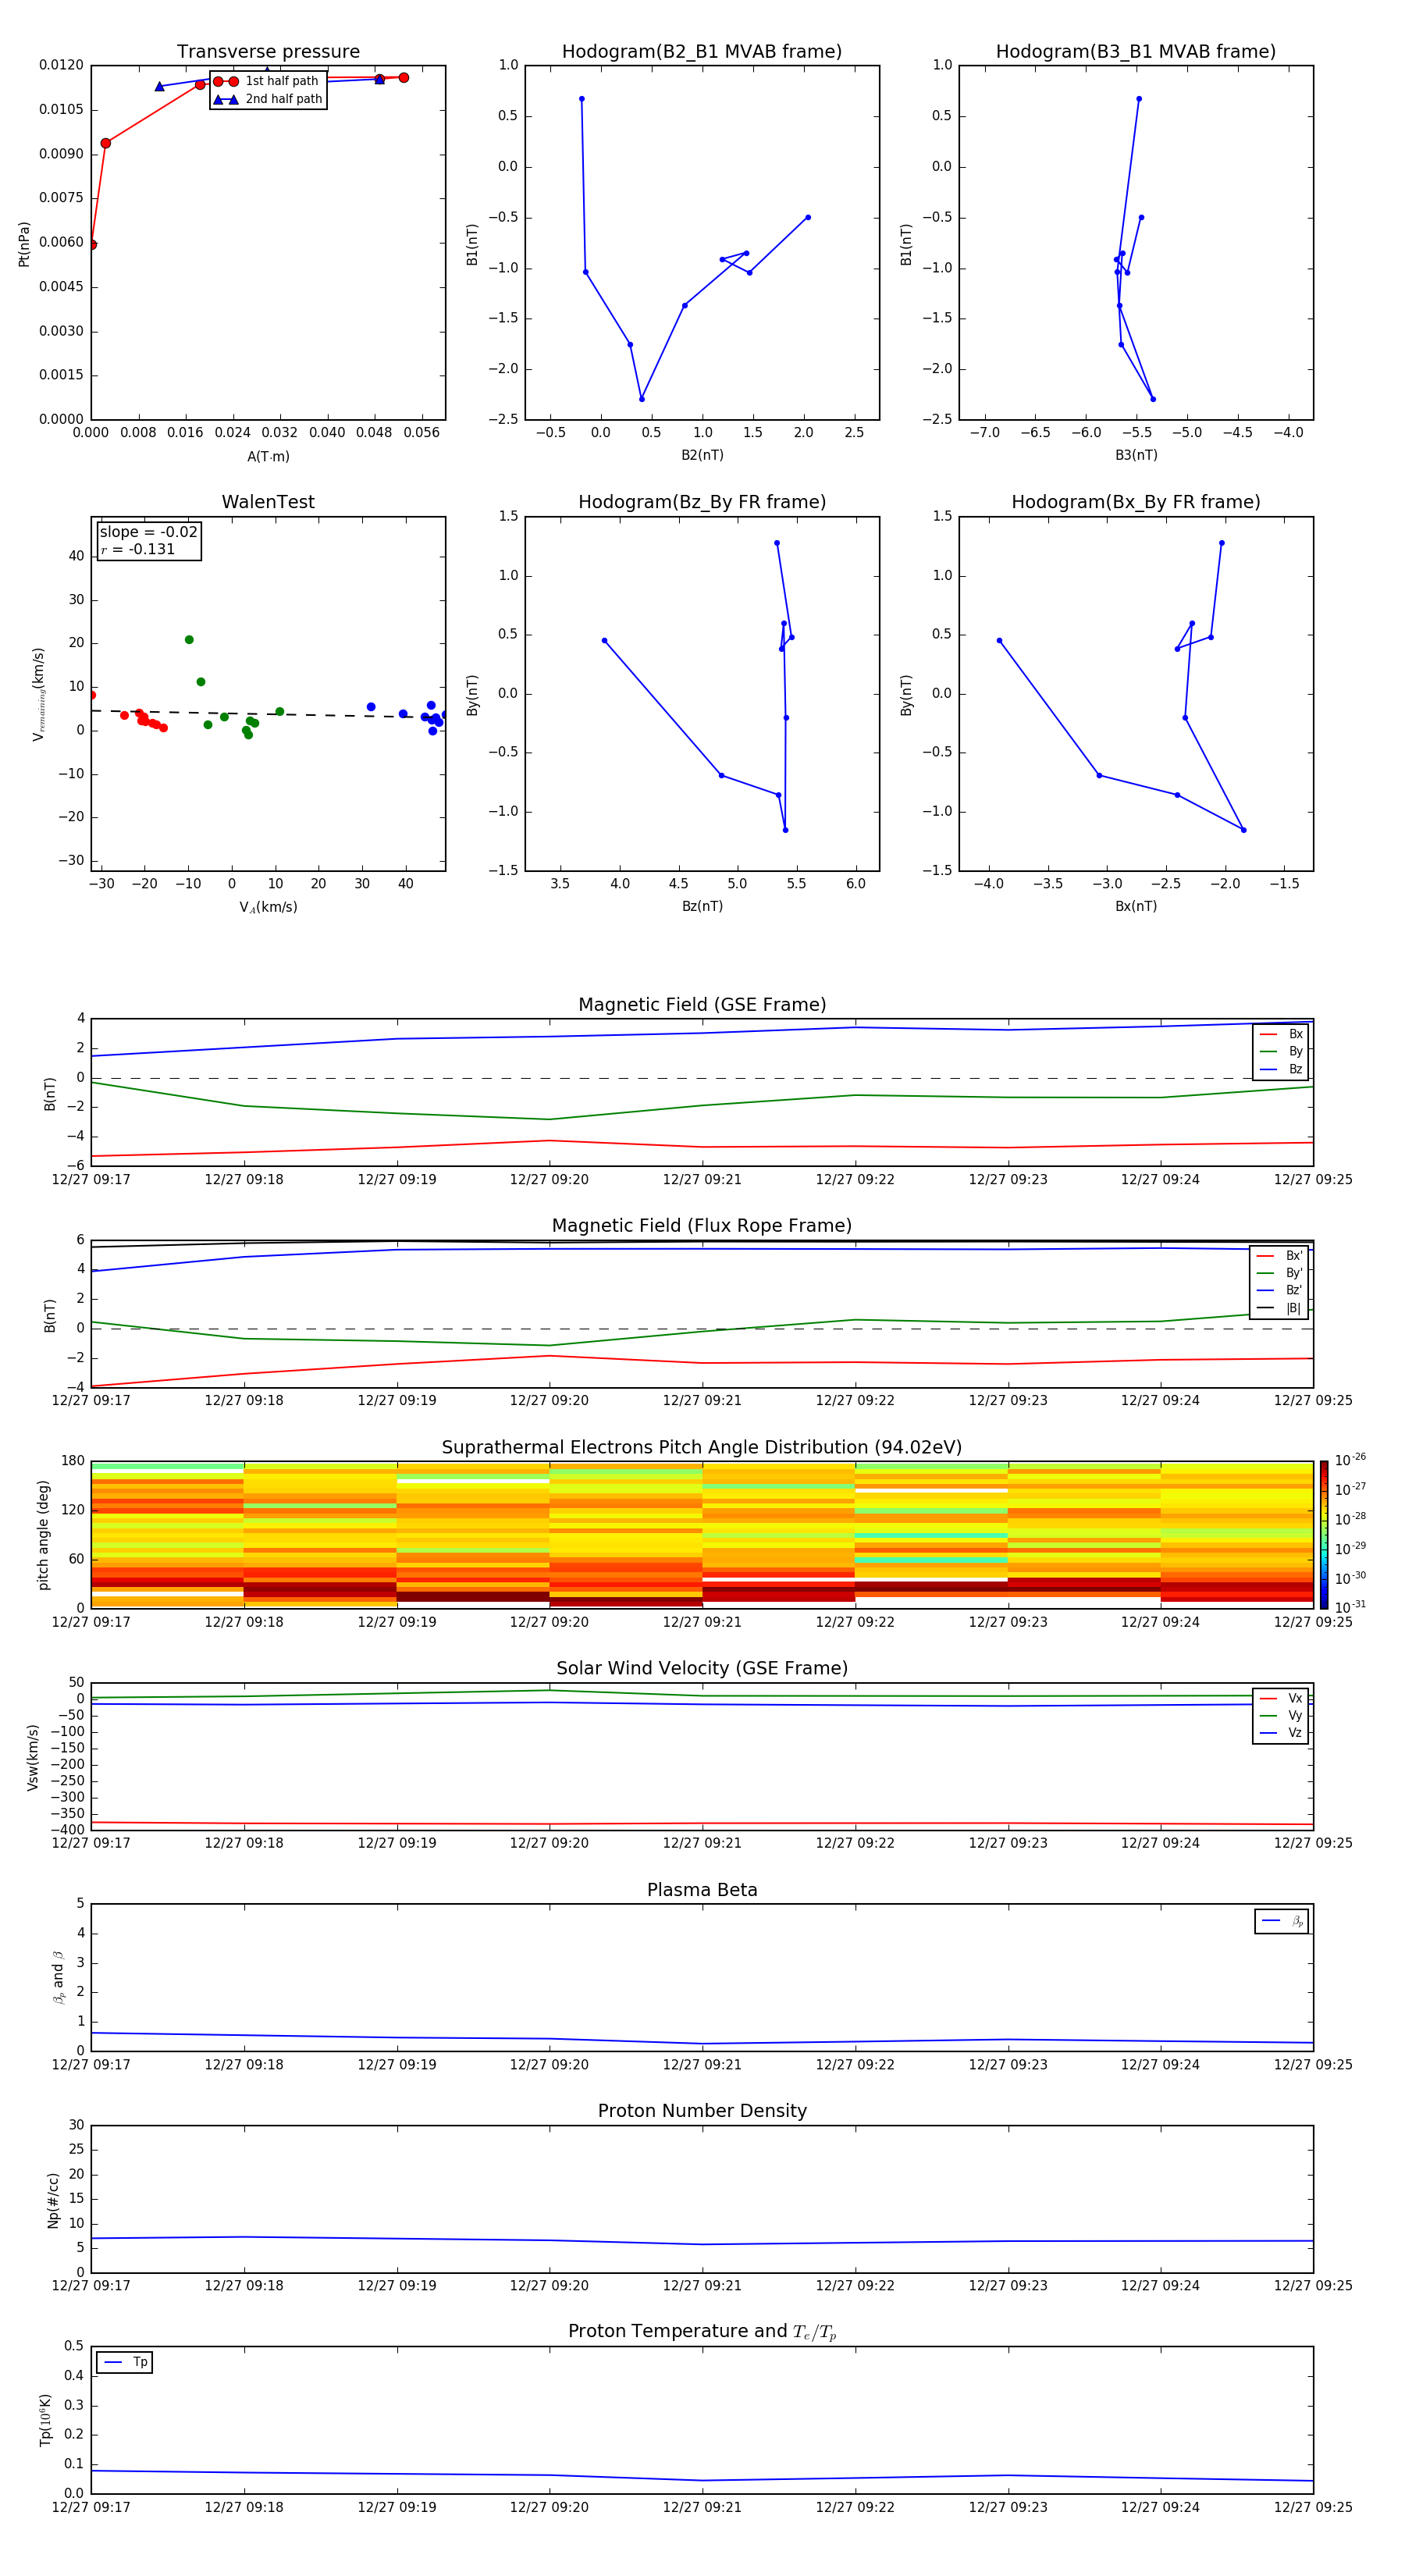Viewport: 1405px width, 2576px height.
Task: Click "12/27 09:25" tick under Proton Temperature
Action: click(x=1313, y=2507)
